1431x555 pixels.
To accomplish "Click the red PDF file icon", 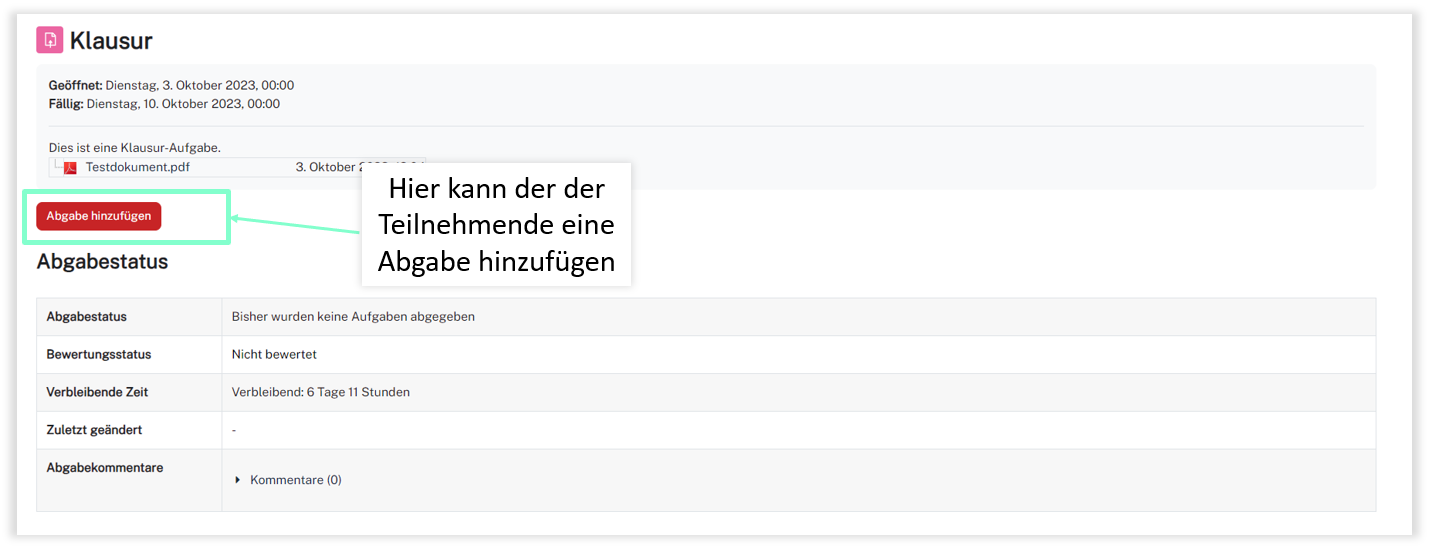I will [x=70, y=168].
